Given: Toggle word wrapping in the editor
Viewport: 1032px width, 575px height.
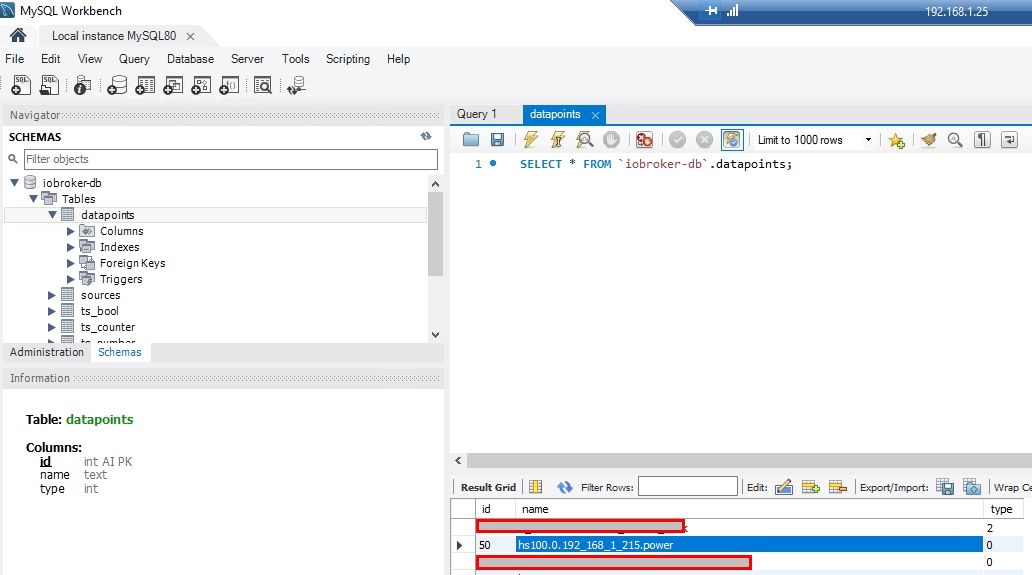Looking at the screenshot, I should tap(1009, 139).
